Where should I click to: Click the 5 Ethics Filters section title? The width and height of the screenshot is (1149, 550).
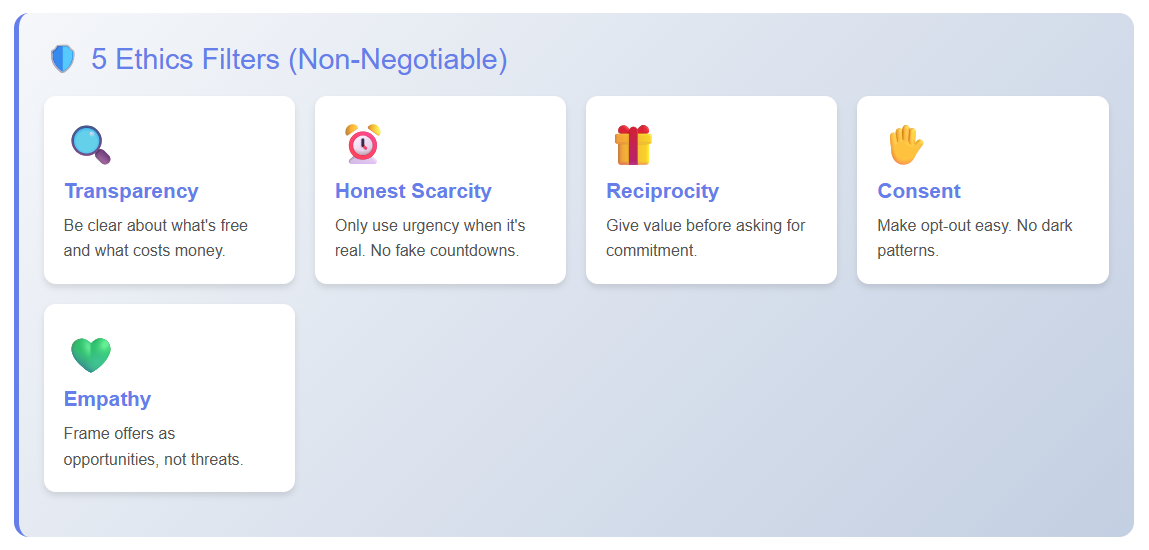click(299, 59)
